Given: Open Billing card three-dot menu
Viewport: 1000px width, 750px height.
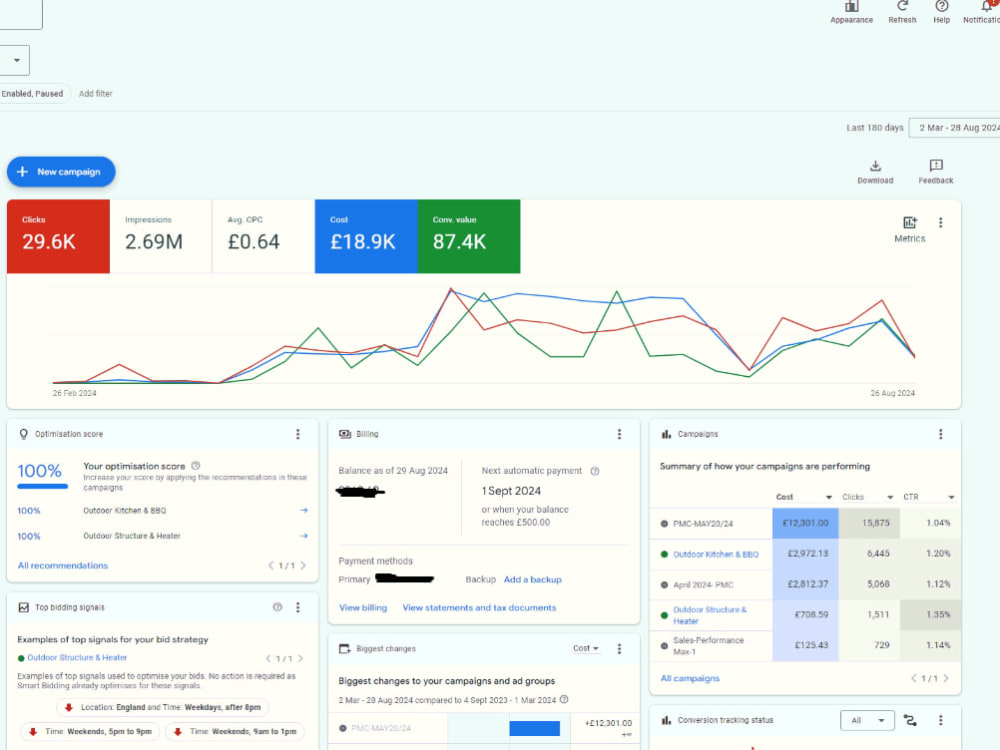Looking at the screenshot, I should pyautogui.click(x=619, y=434).
